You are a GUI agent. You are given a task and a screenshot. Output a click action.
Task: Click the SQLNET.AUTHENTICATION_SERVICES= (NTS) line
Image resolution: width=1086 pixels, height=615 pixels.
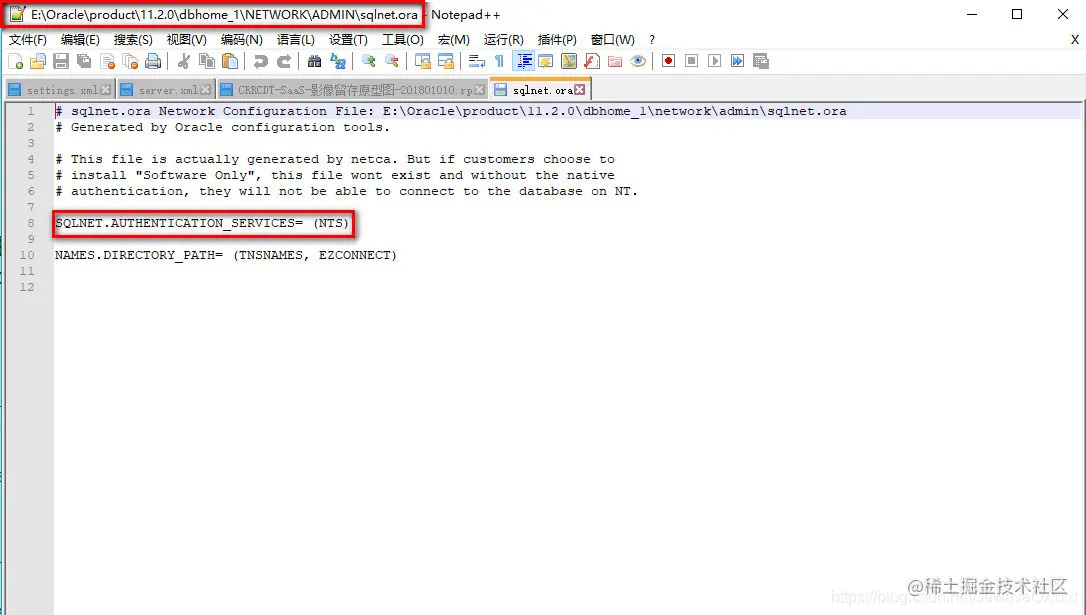point(202,223)
